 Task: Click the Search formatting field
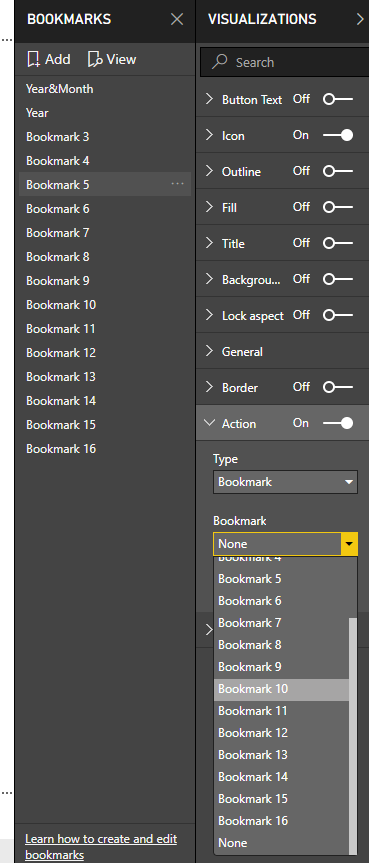(284, 62)
